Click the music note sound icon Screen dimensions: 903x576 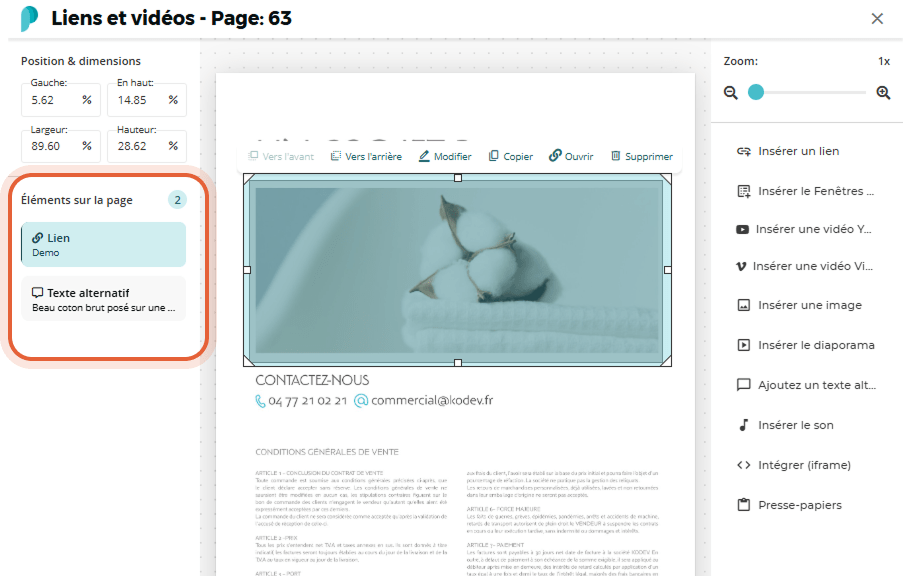(743, 425)
